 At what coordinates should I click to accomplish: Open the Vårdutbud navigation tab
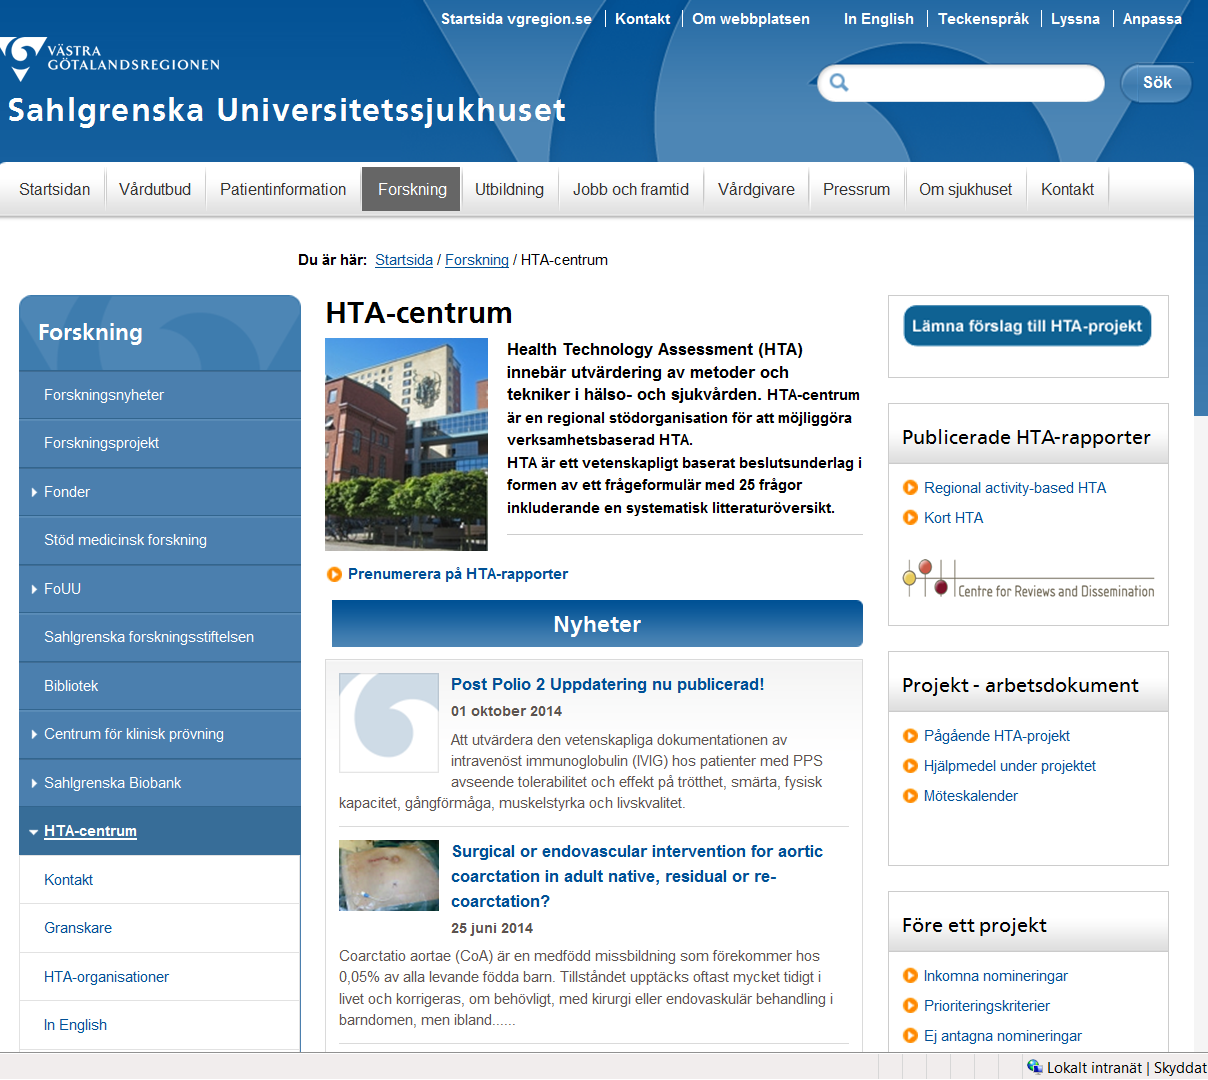pos(155,189)
